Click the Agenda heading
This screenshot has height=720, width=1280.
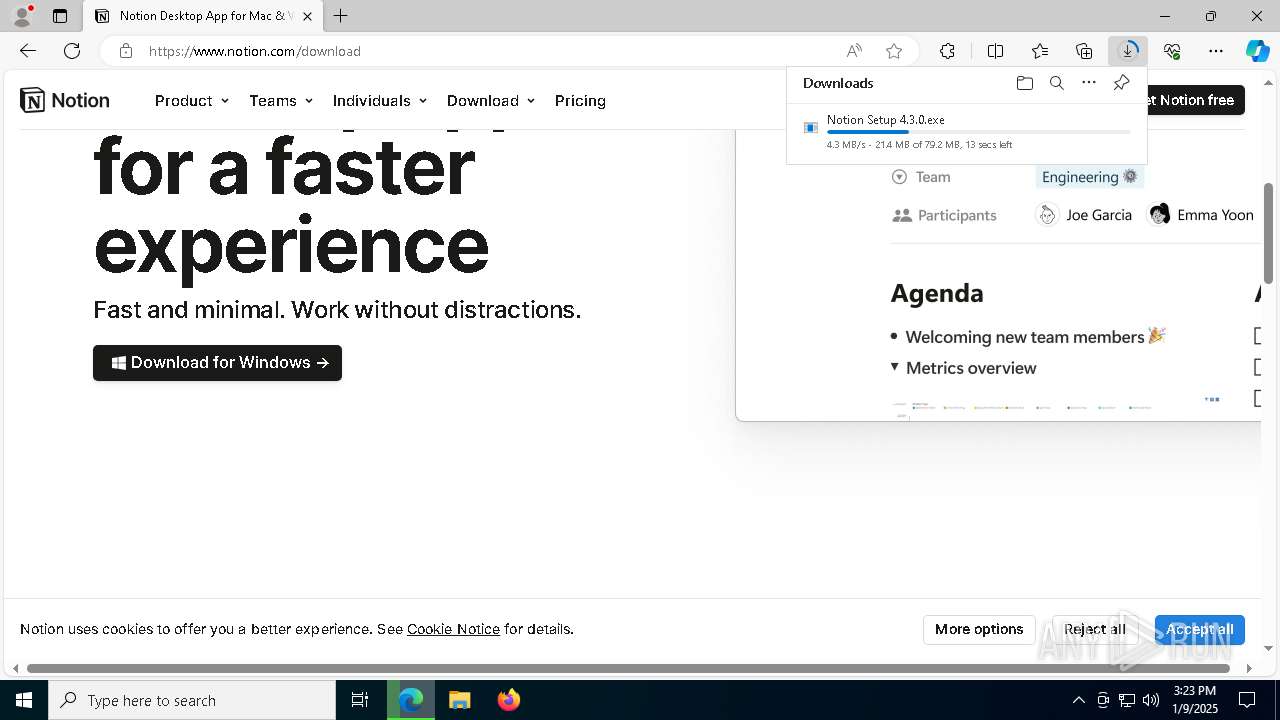click(937, 293)
